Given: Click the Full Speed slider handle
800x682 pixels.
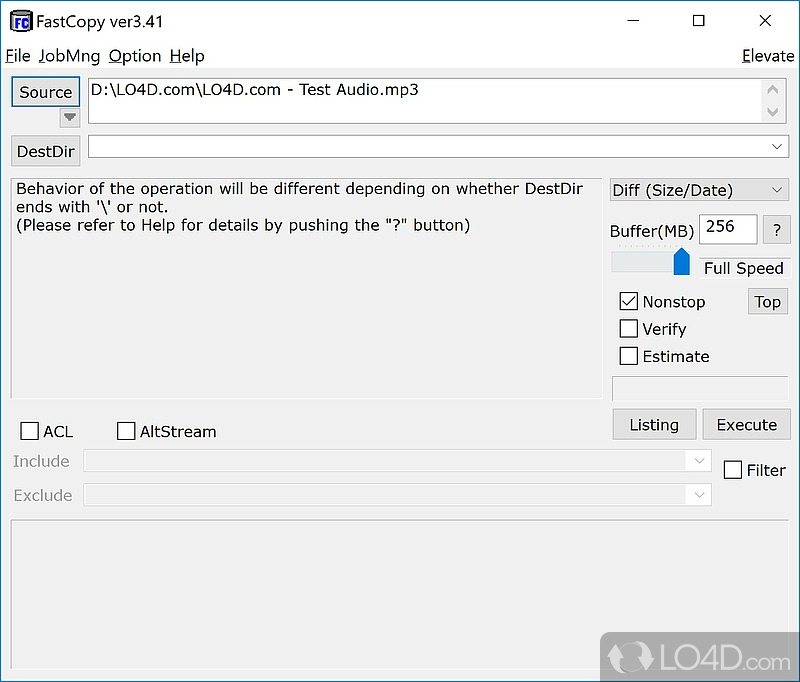Looking at the screenshot, I should pyautogui.click(x=682, y=262).
